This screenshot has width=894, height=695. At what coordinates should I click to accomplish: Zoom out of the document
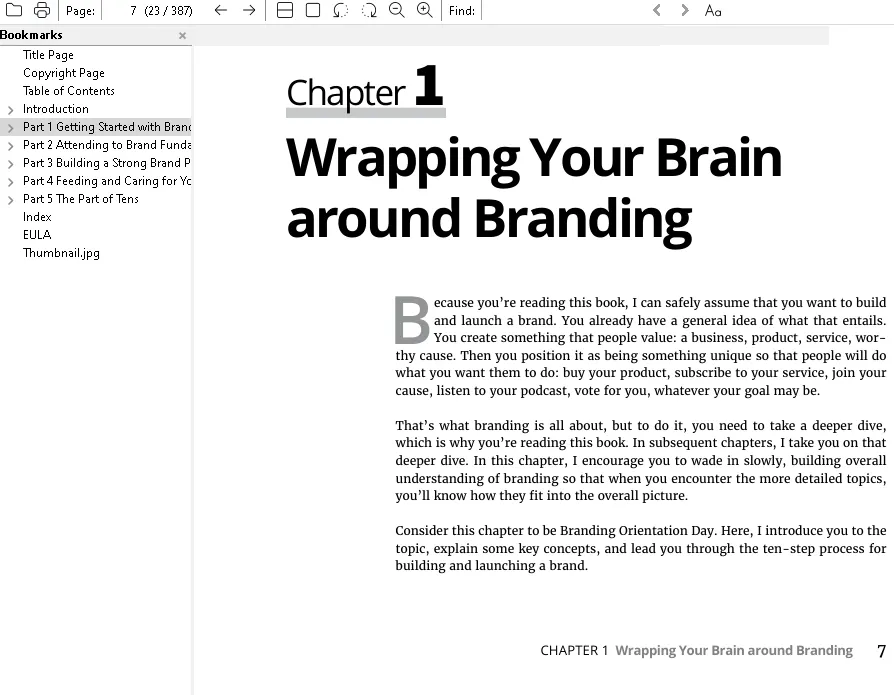pos(397,11)
